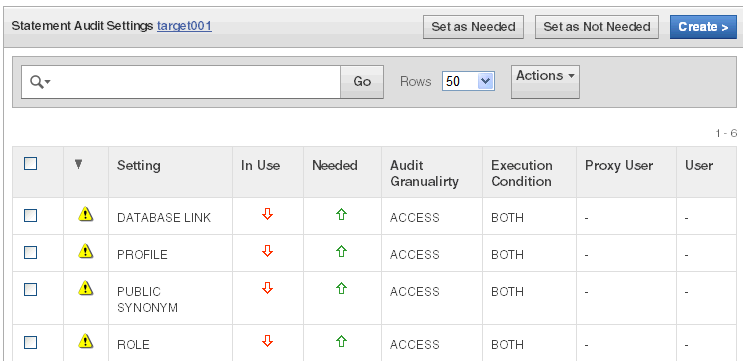Click the red In Use arrow for DATABASE LINK

pos(268,215)
